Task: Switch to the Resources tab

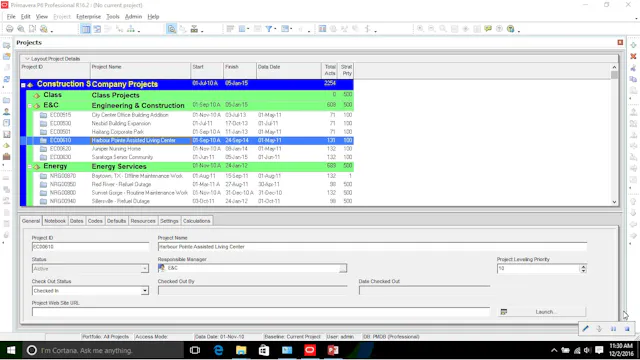Action: (x=143, y=221)
